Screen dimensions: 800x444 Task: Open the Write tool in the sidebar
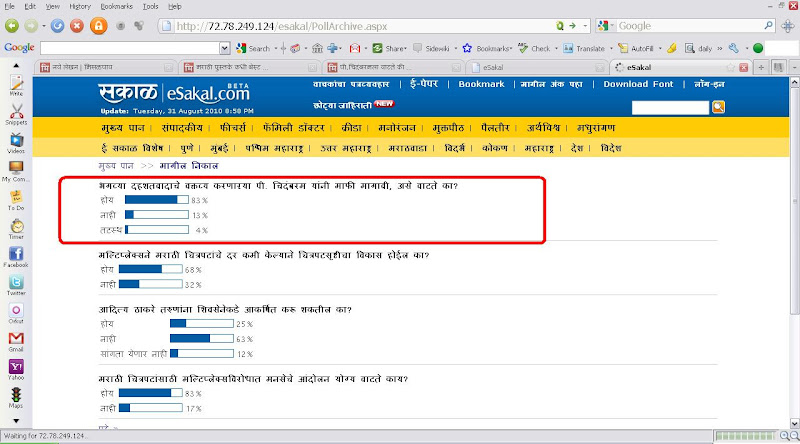[x=16, y=86]
